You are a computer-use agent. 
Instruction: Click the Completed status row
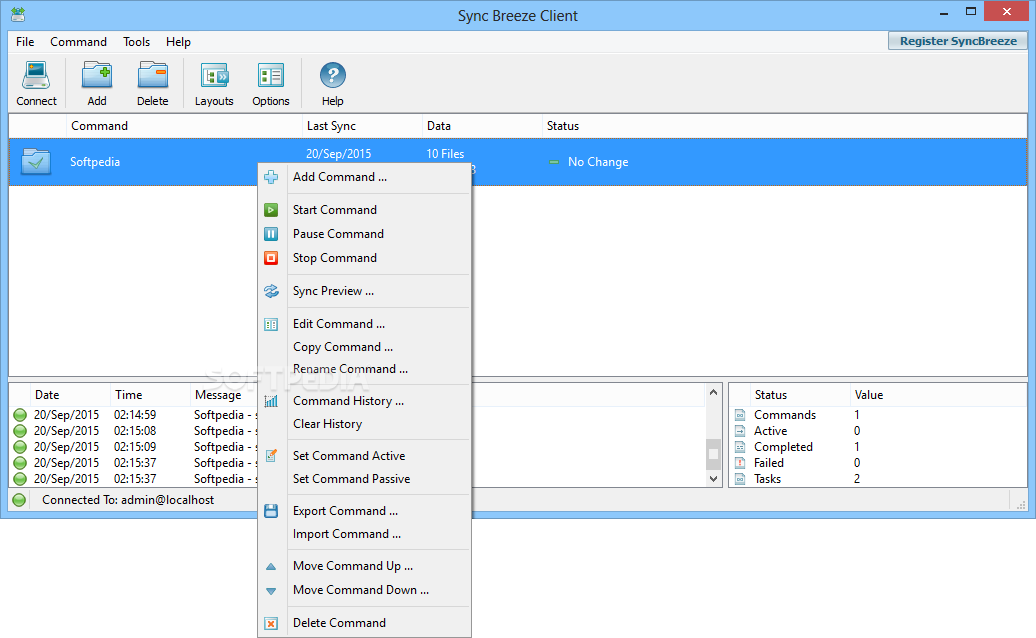(x=879, y=447)
